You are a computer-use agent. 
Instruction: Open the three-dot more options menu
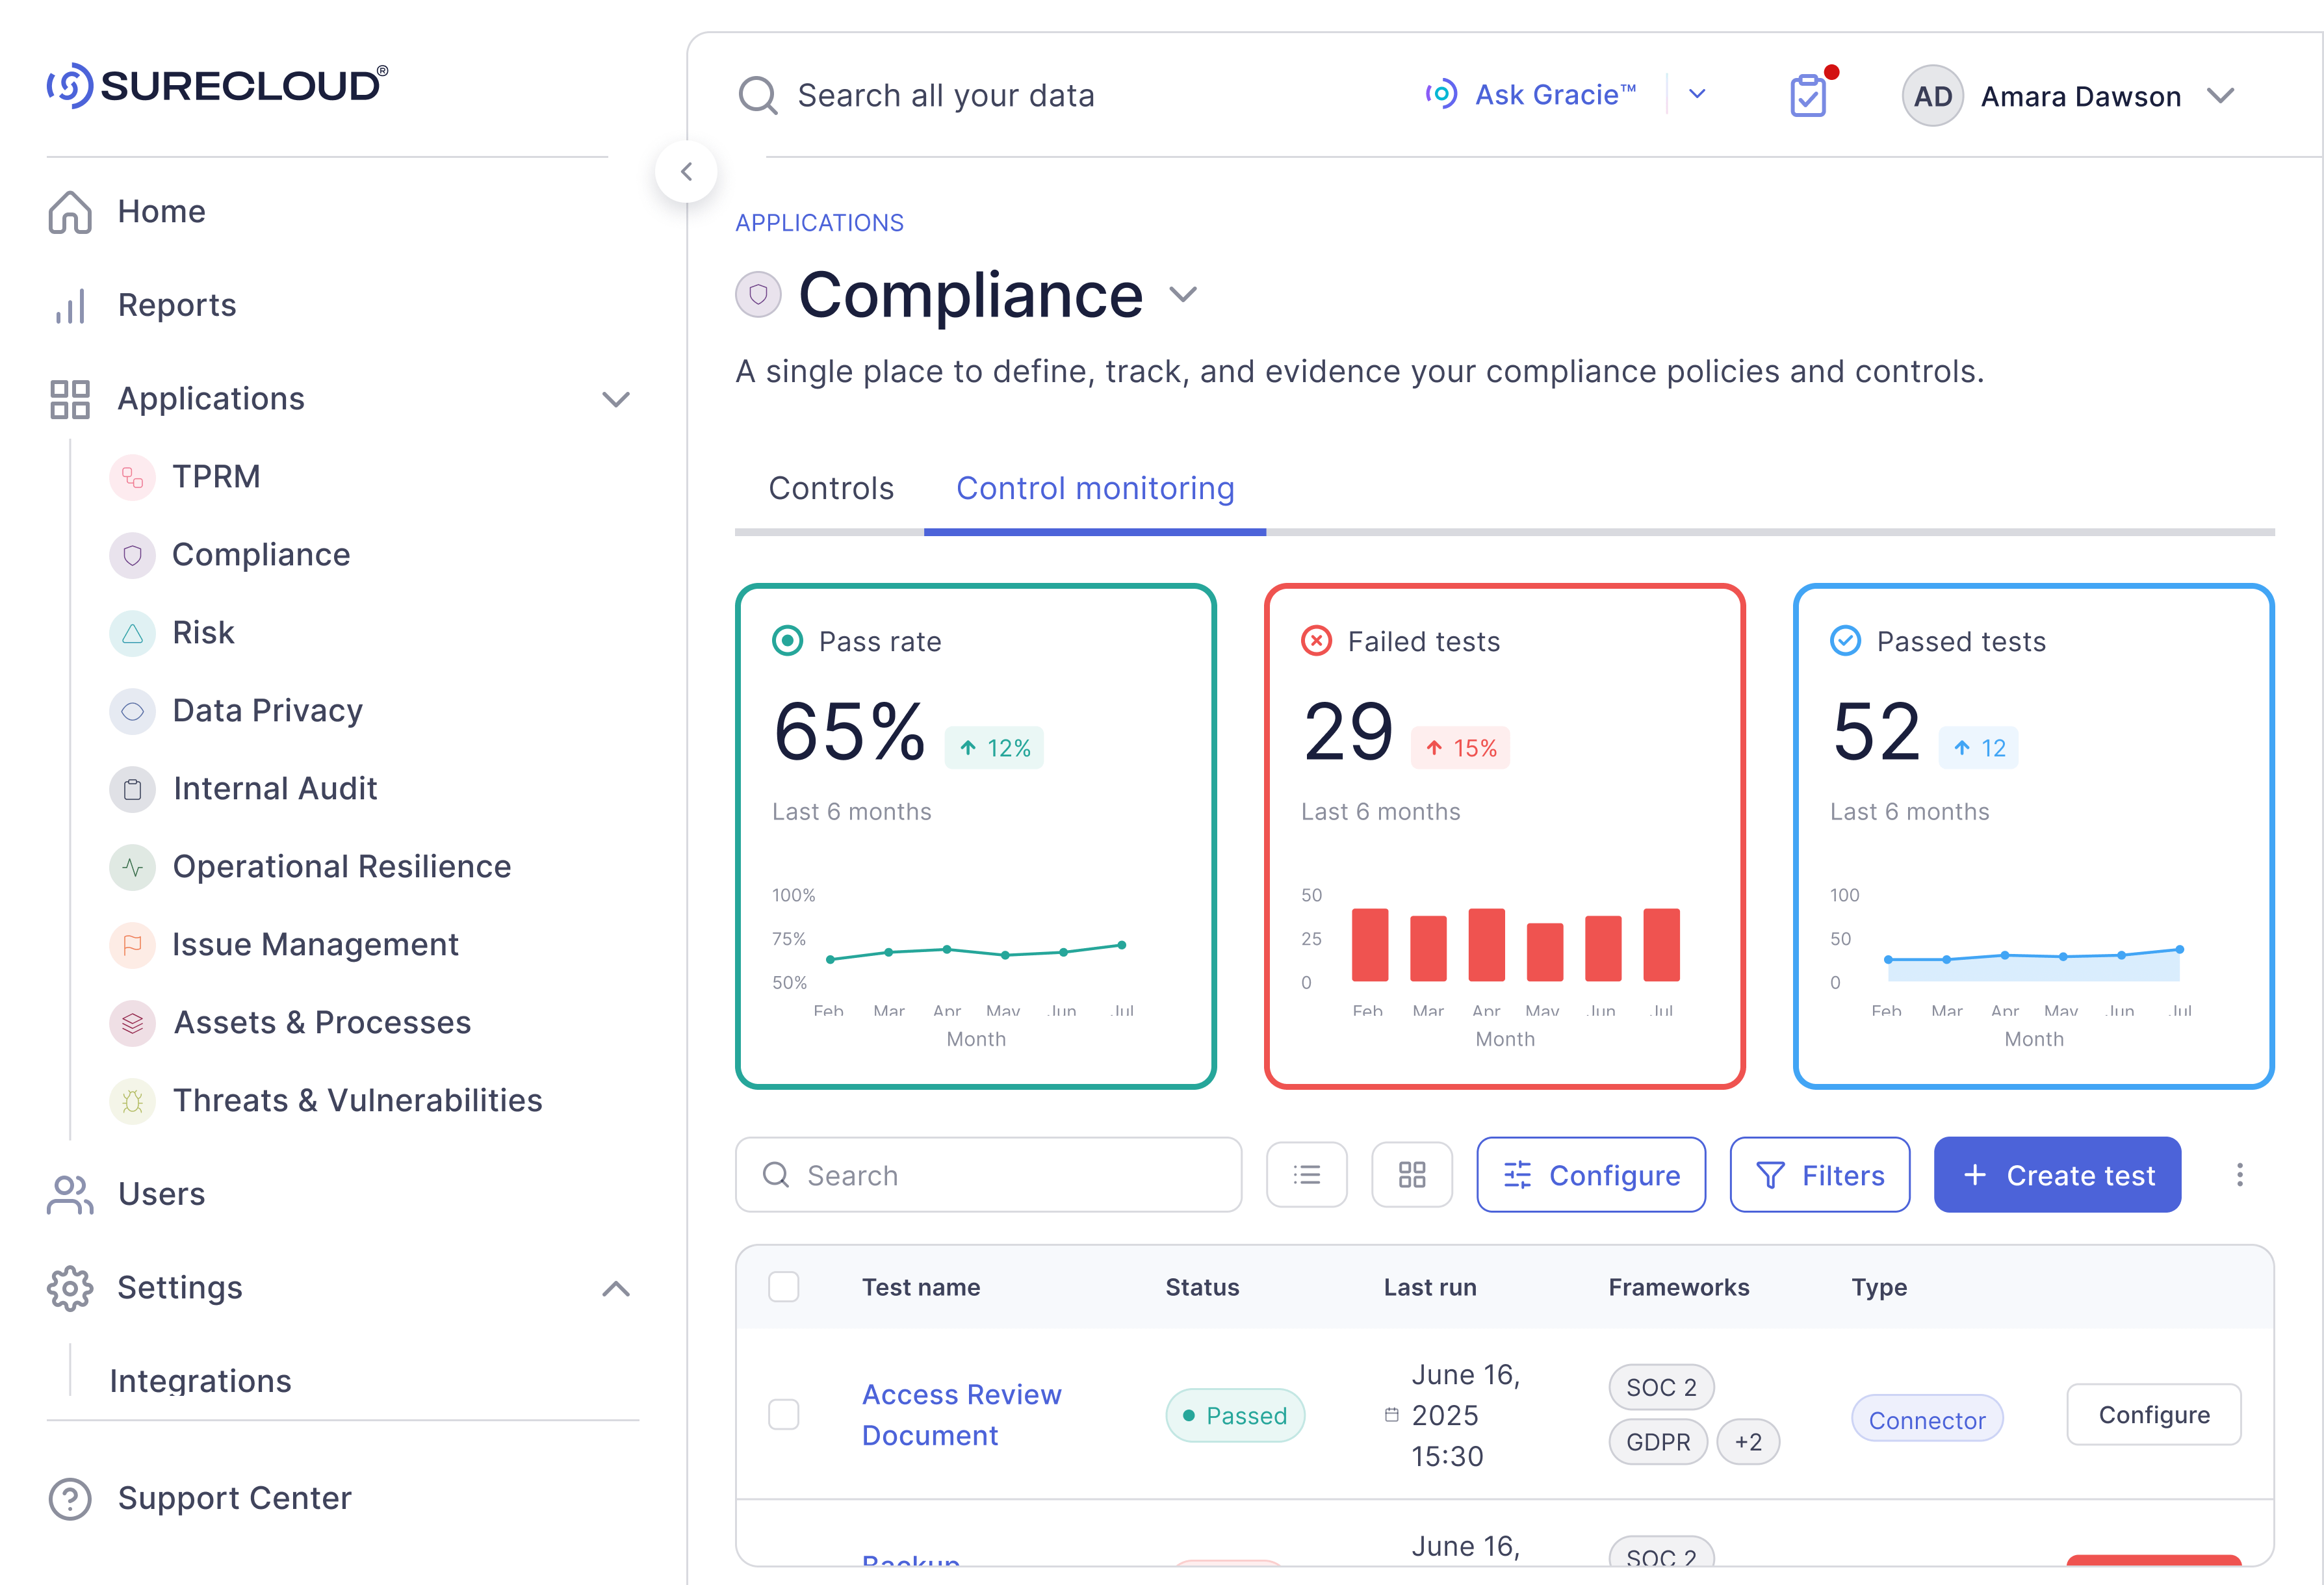point(2239,1175)
